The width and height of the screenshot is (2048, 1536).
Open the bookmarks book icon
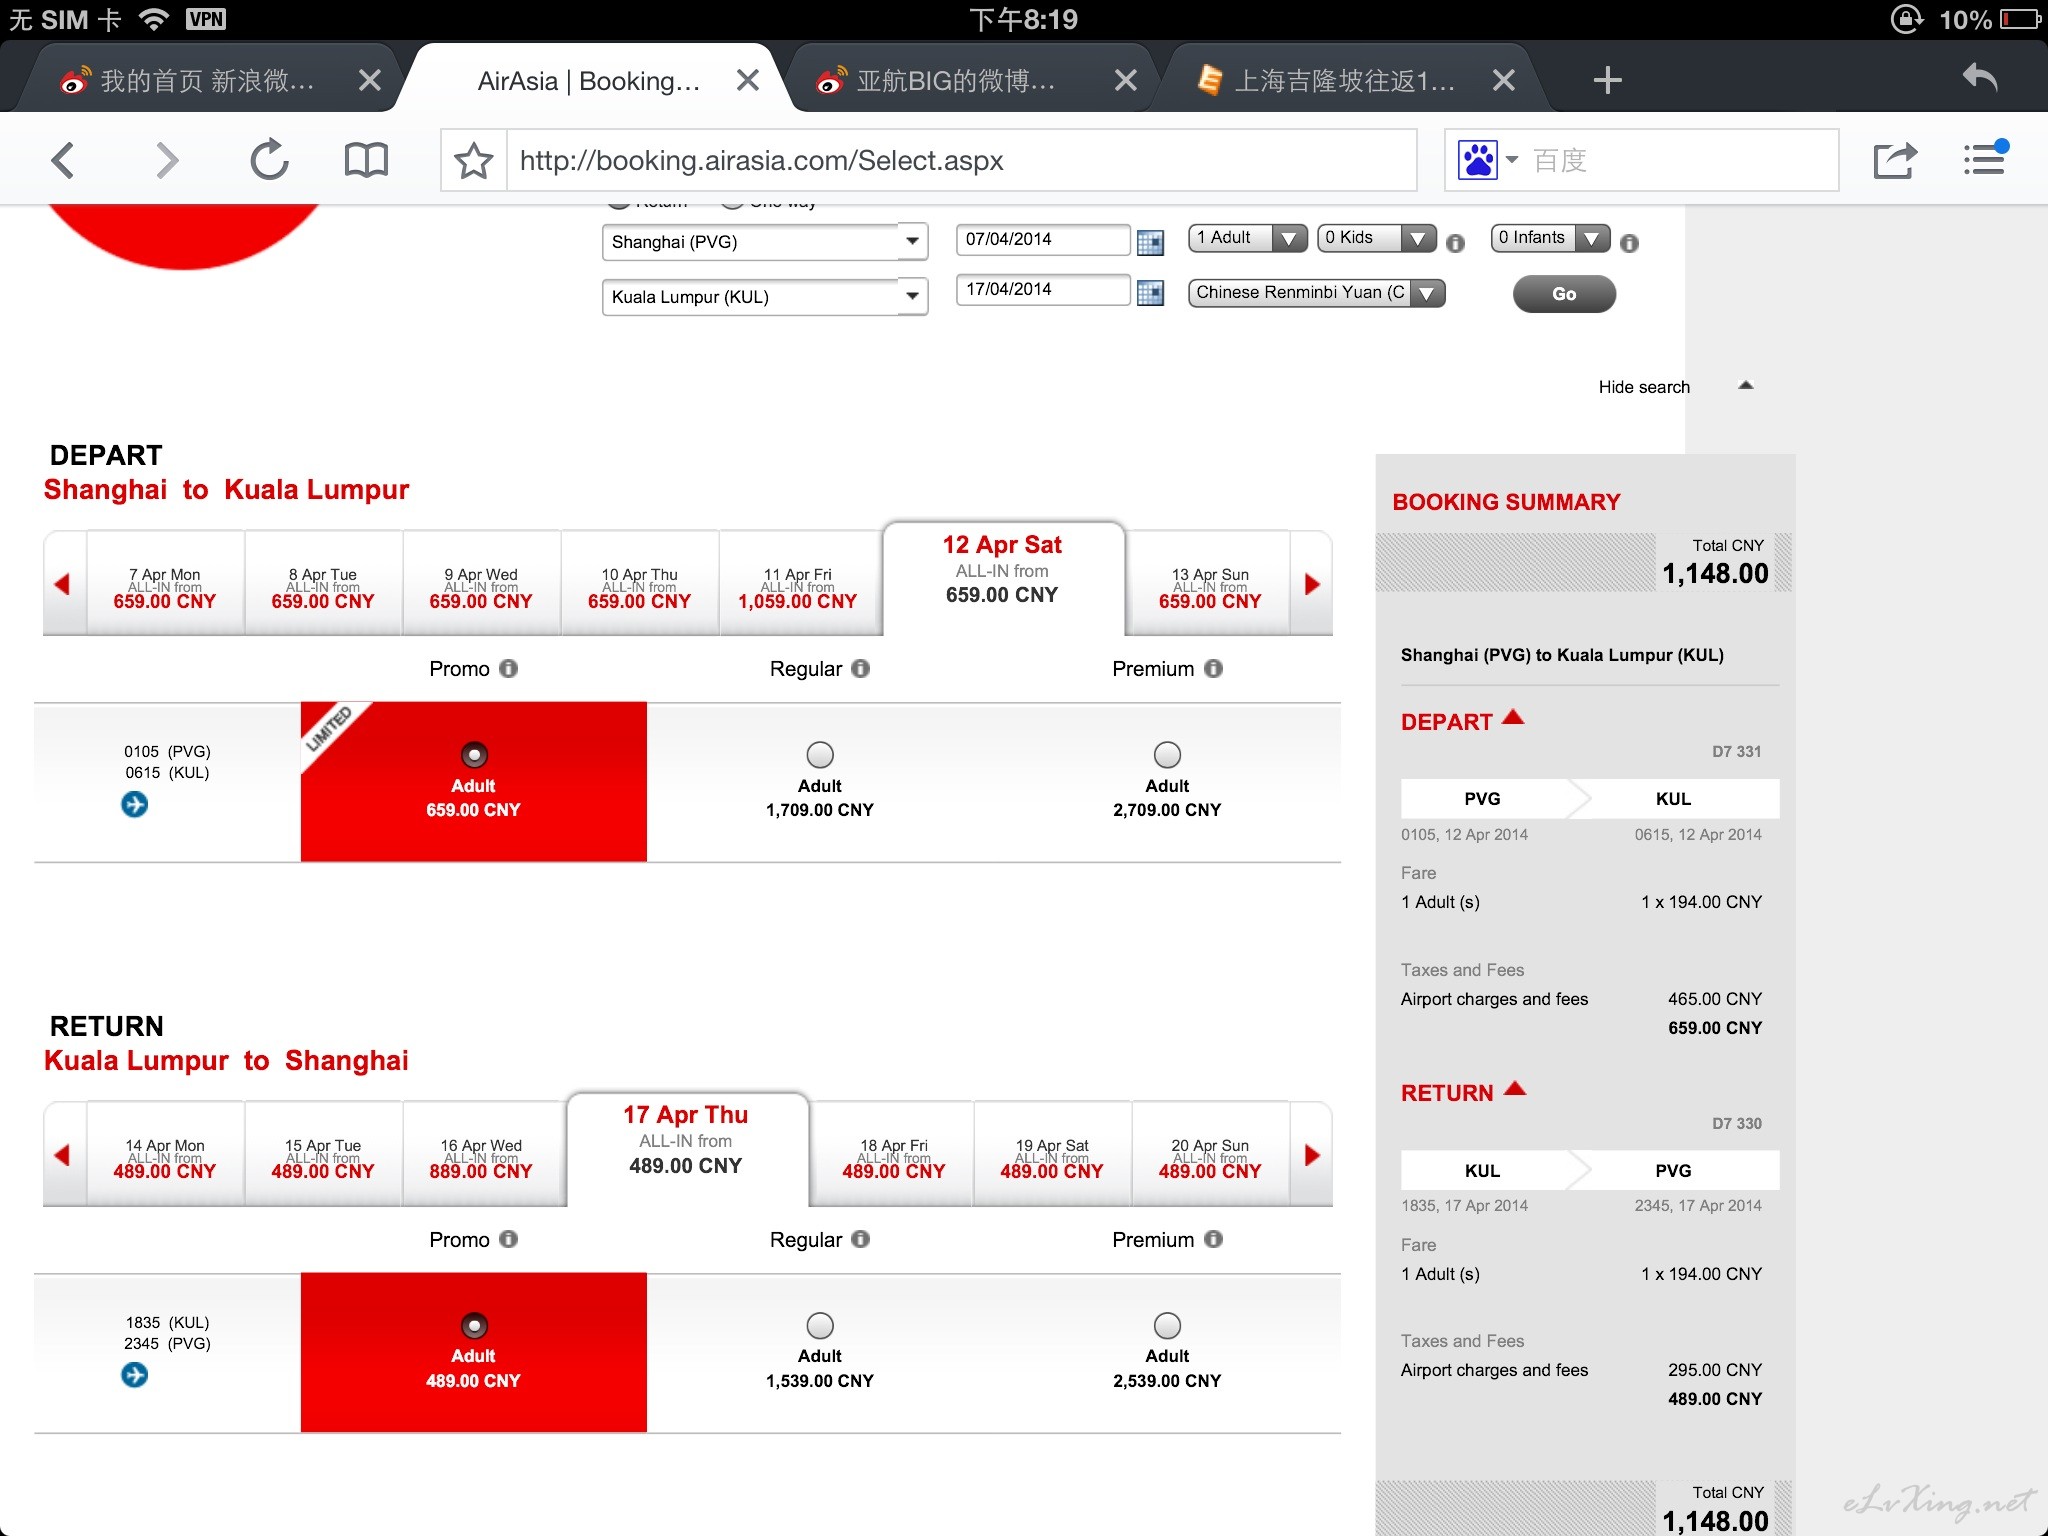[x=366, y=160]
